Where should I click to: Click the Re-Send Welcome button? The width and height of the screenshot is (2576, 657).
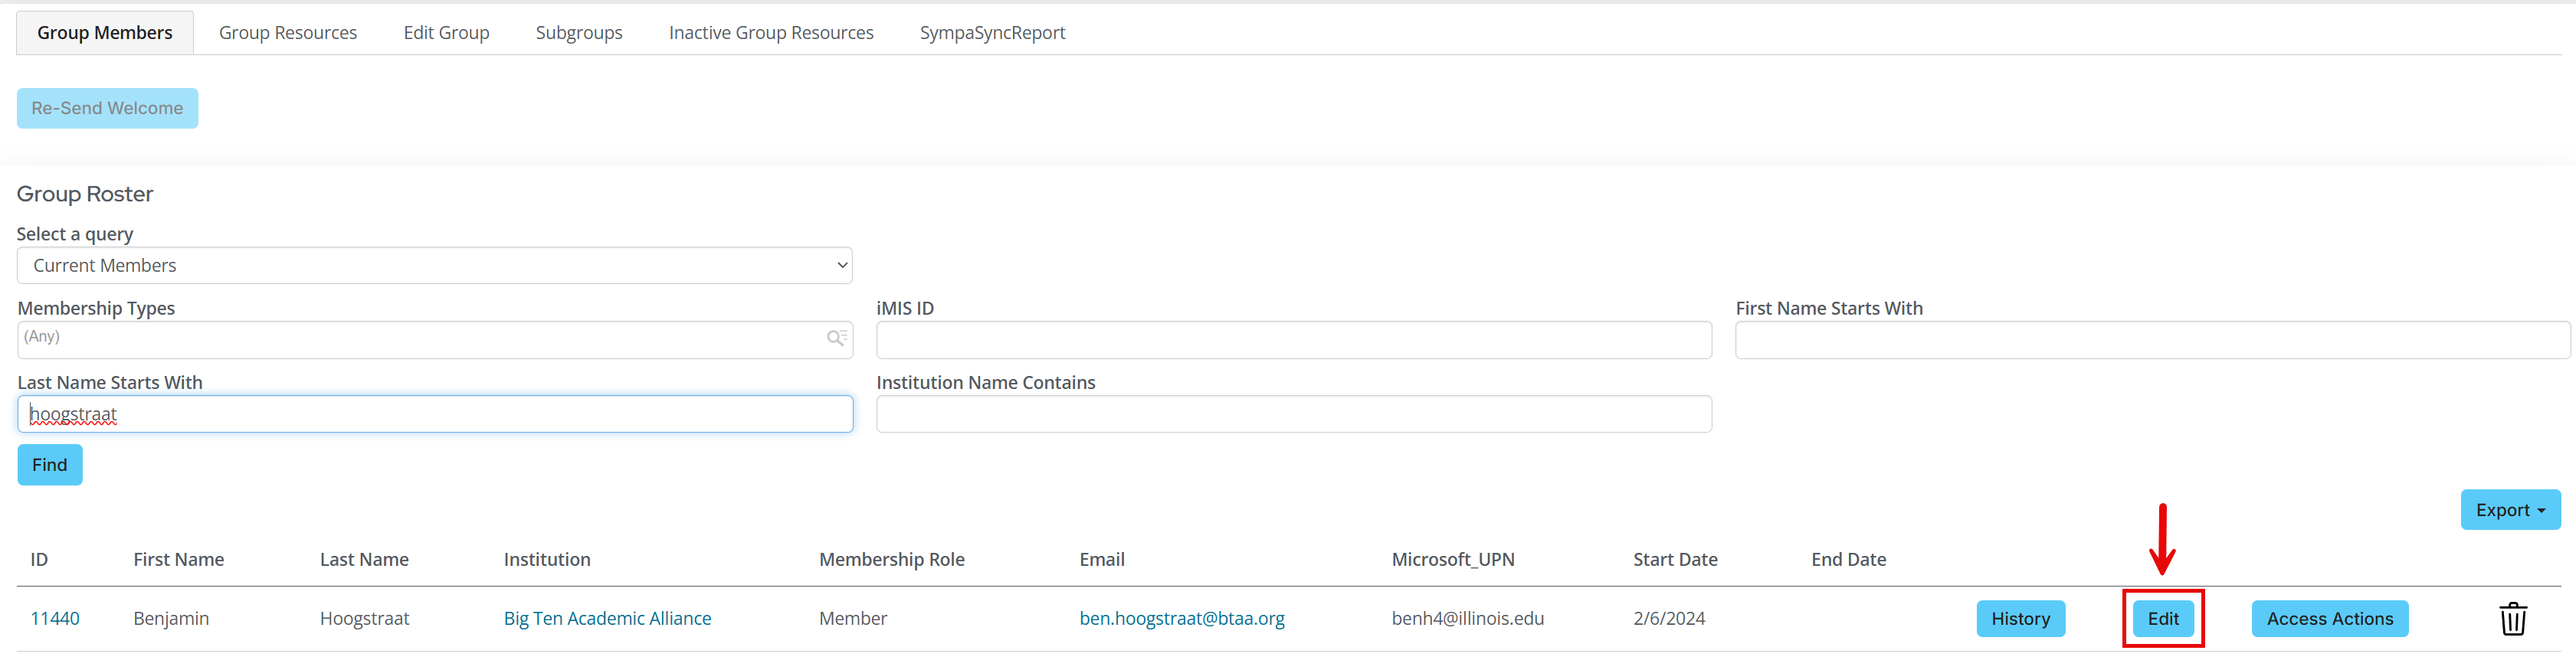click(107, 108)
